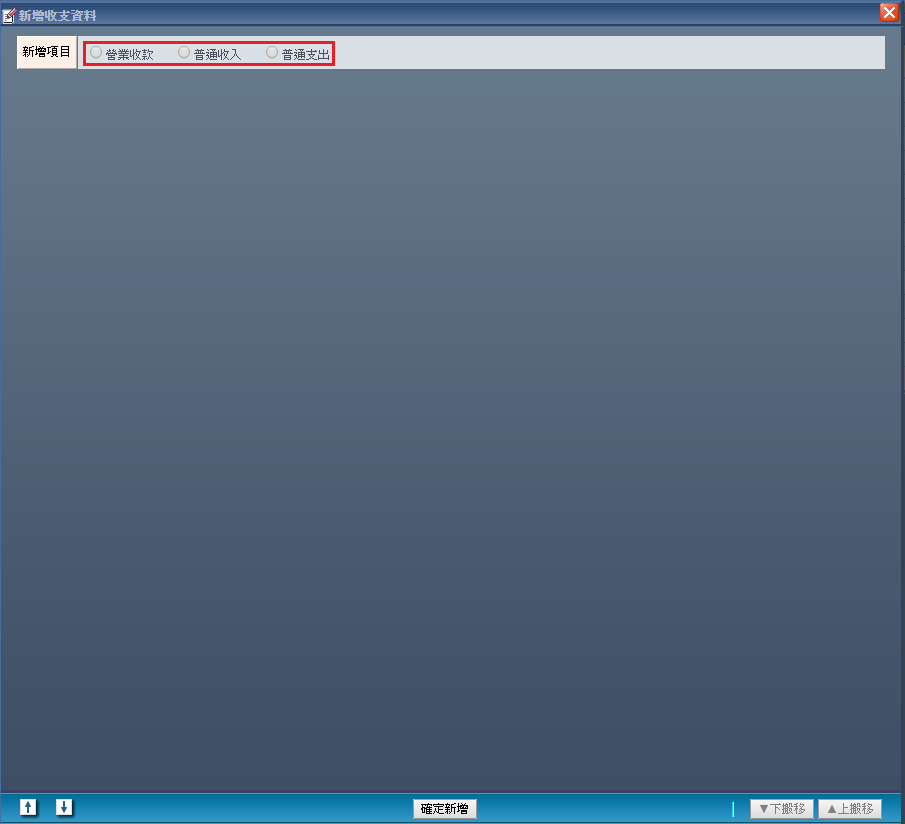The width and height of the screenshot is (905, 824).
Task: Click the ▲上搬移 button
Action: [849, 809]
